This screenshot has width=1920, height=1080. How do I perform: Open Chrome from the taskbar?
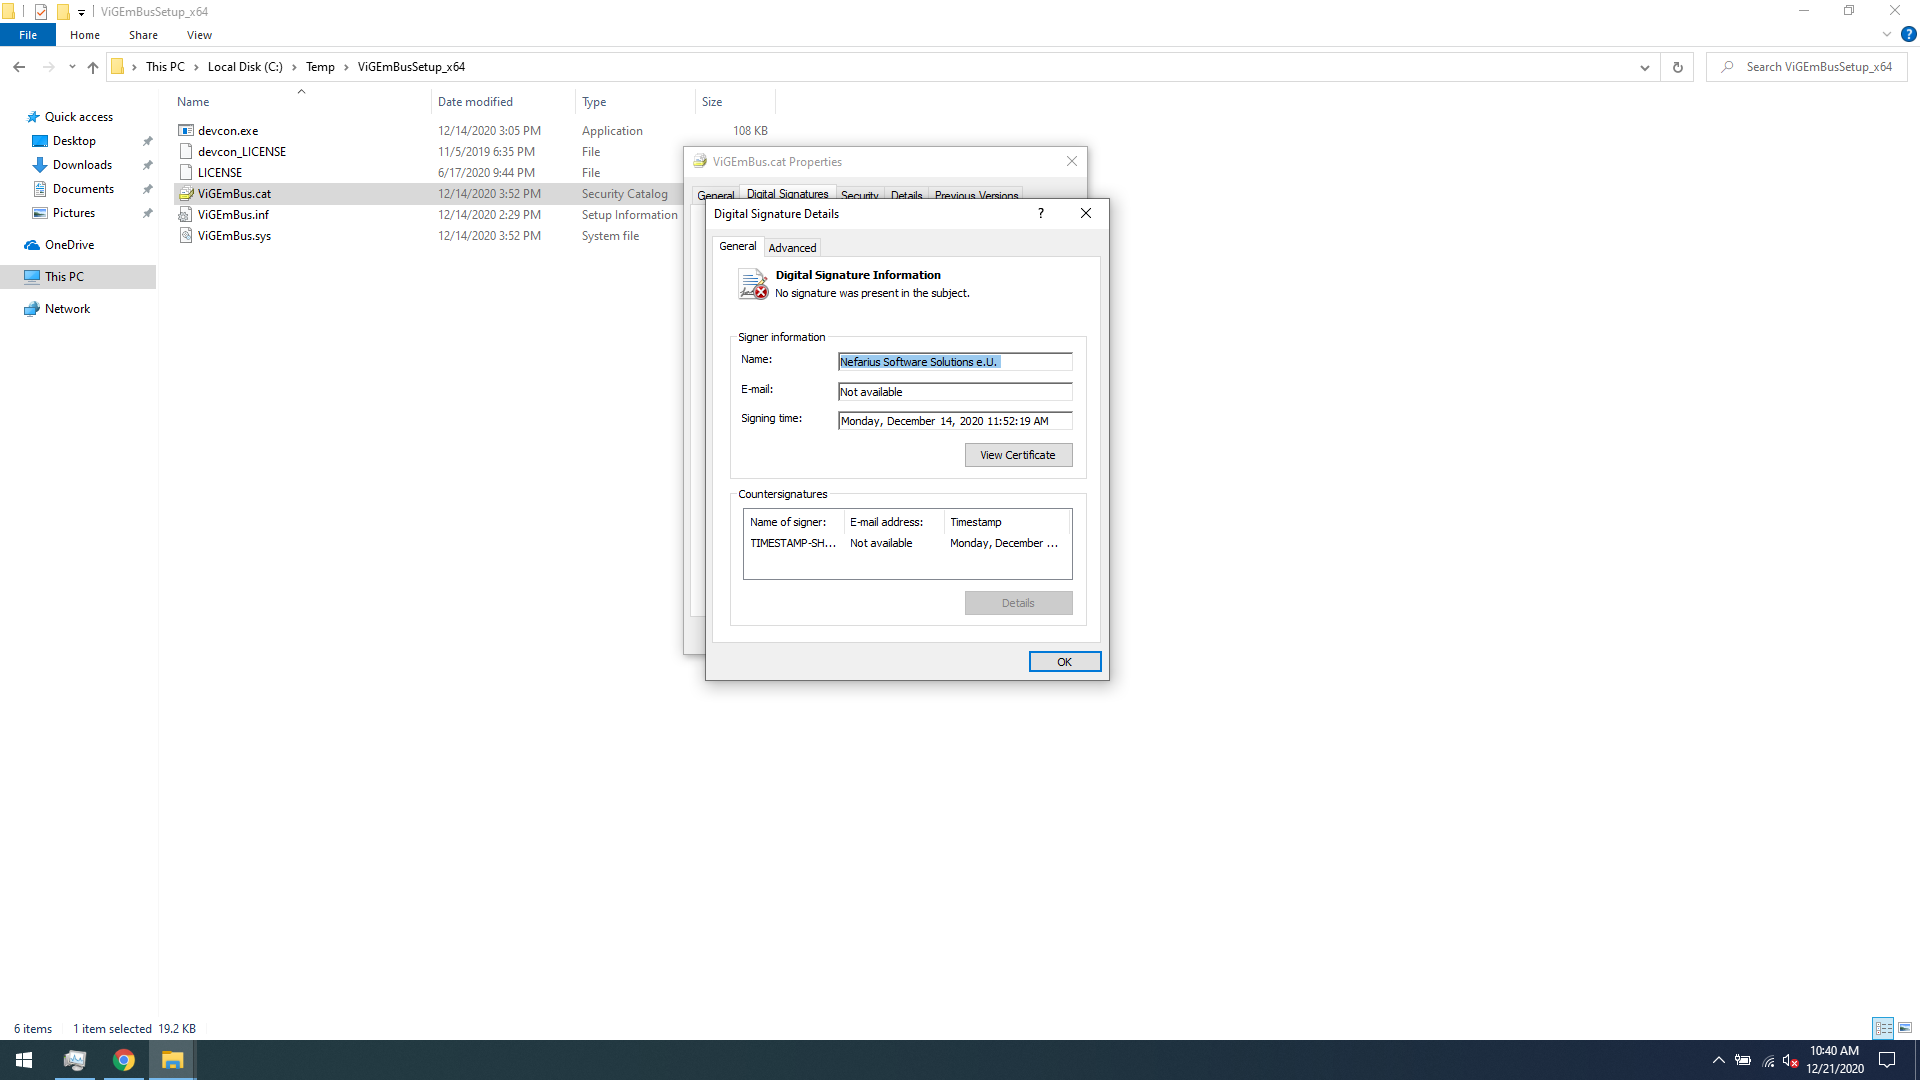click(124, 1060)
